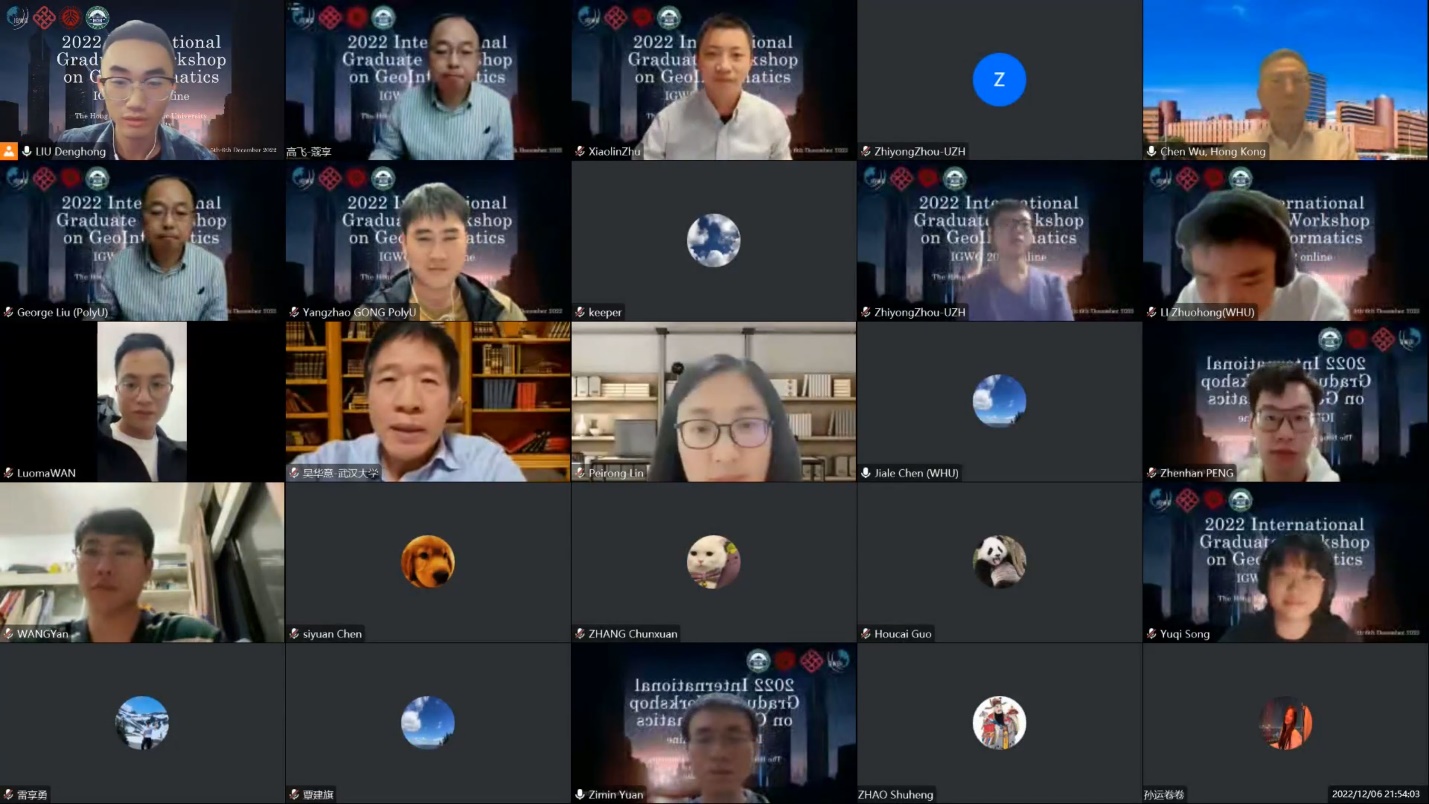This screenshot has width=1429, height=804.
Task: Click the mic icon beside Chen Wu, Hong Kong
Action: (x=1152, y=151)
